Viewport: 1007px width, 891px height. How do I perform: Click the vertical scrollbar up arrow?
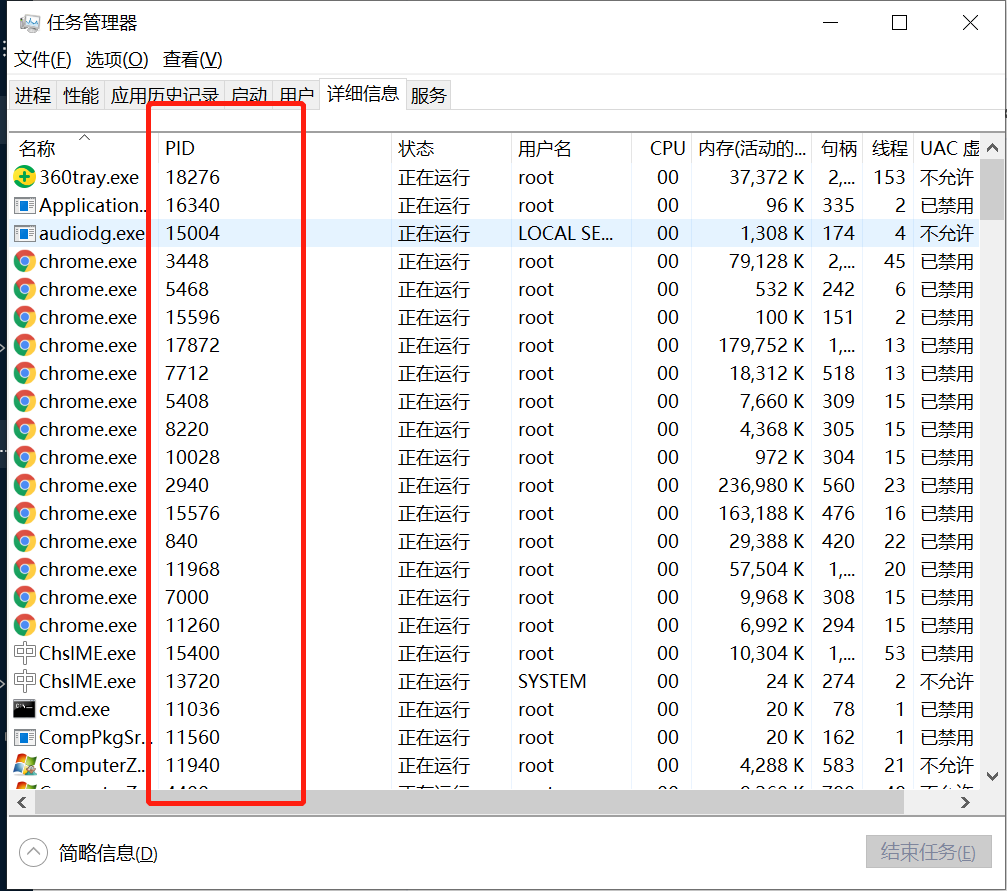[992, 148]
